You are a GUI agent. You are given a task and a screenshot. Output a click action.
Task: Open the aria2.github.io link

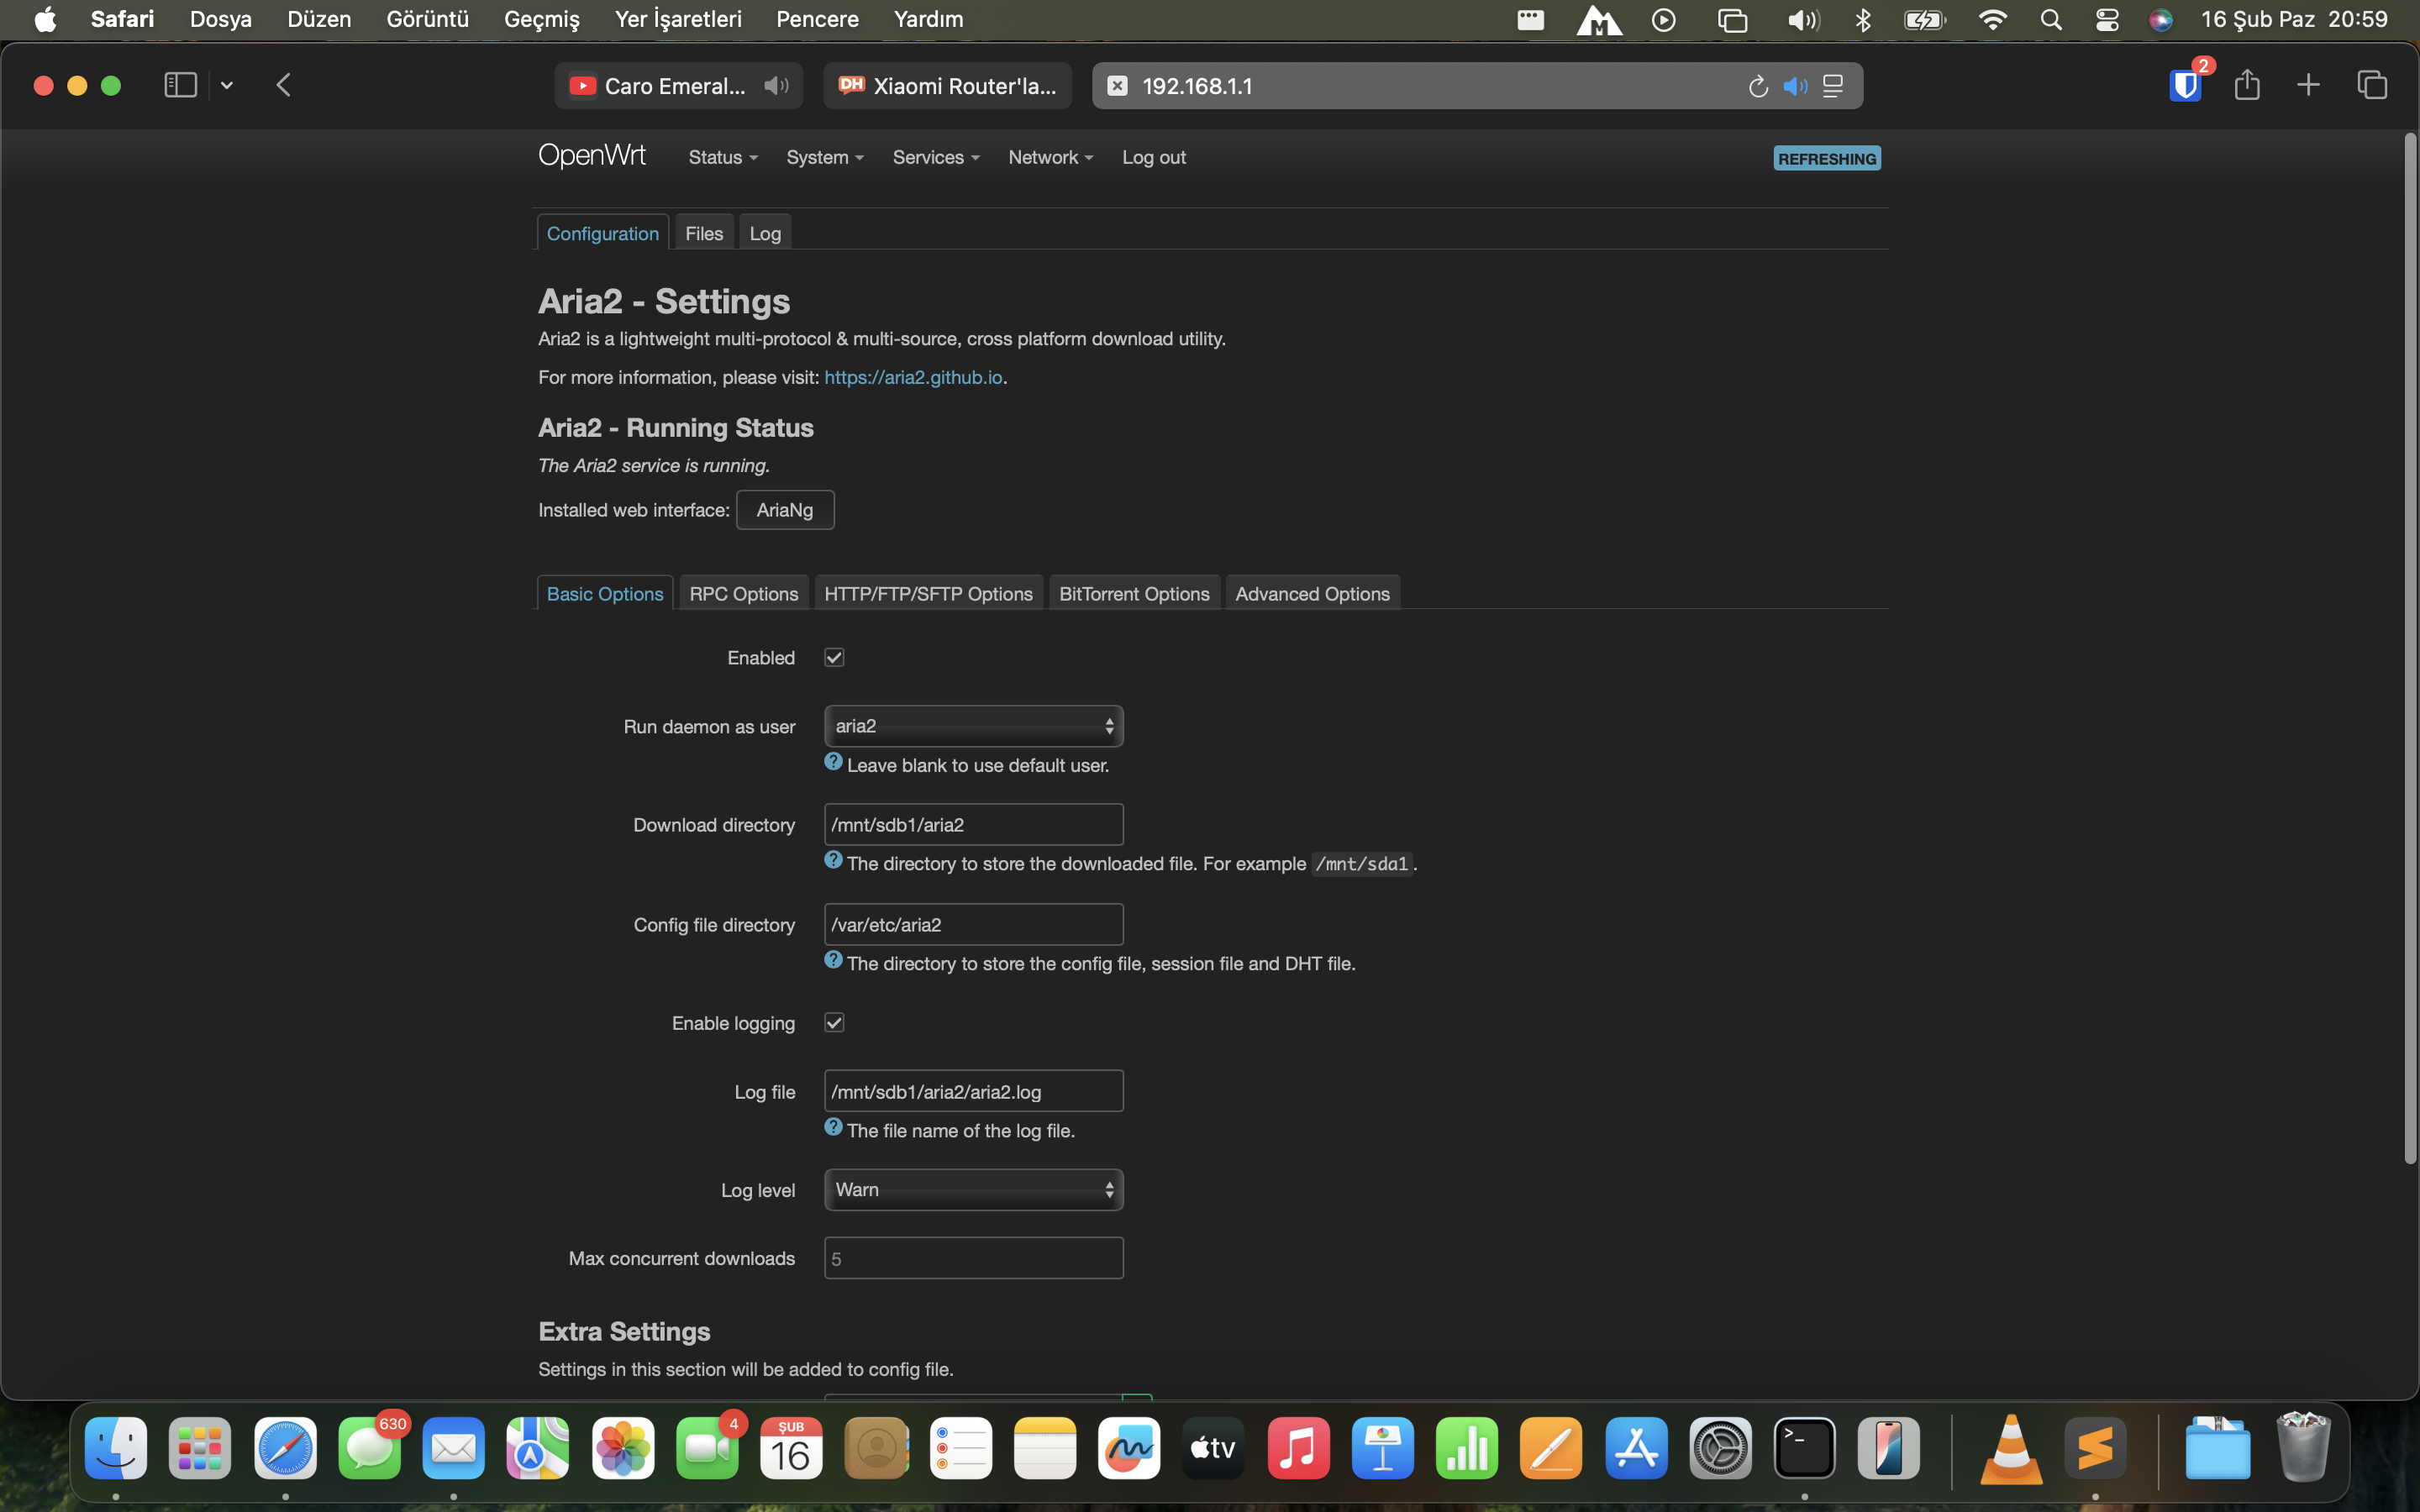(913, 377)
